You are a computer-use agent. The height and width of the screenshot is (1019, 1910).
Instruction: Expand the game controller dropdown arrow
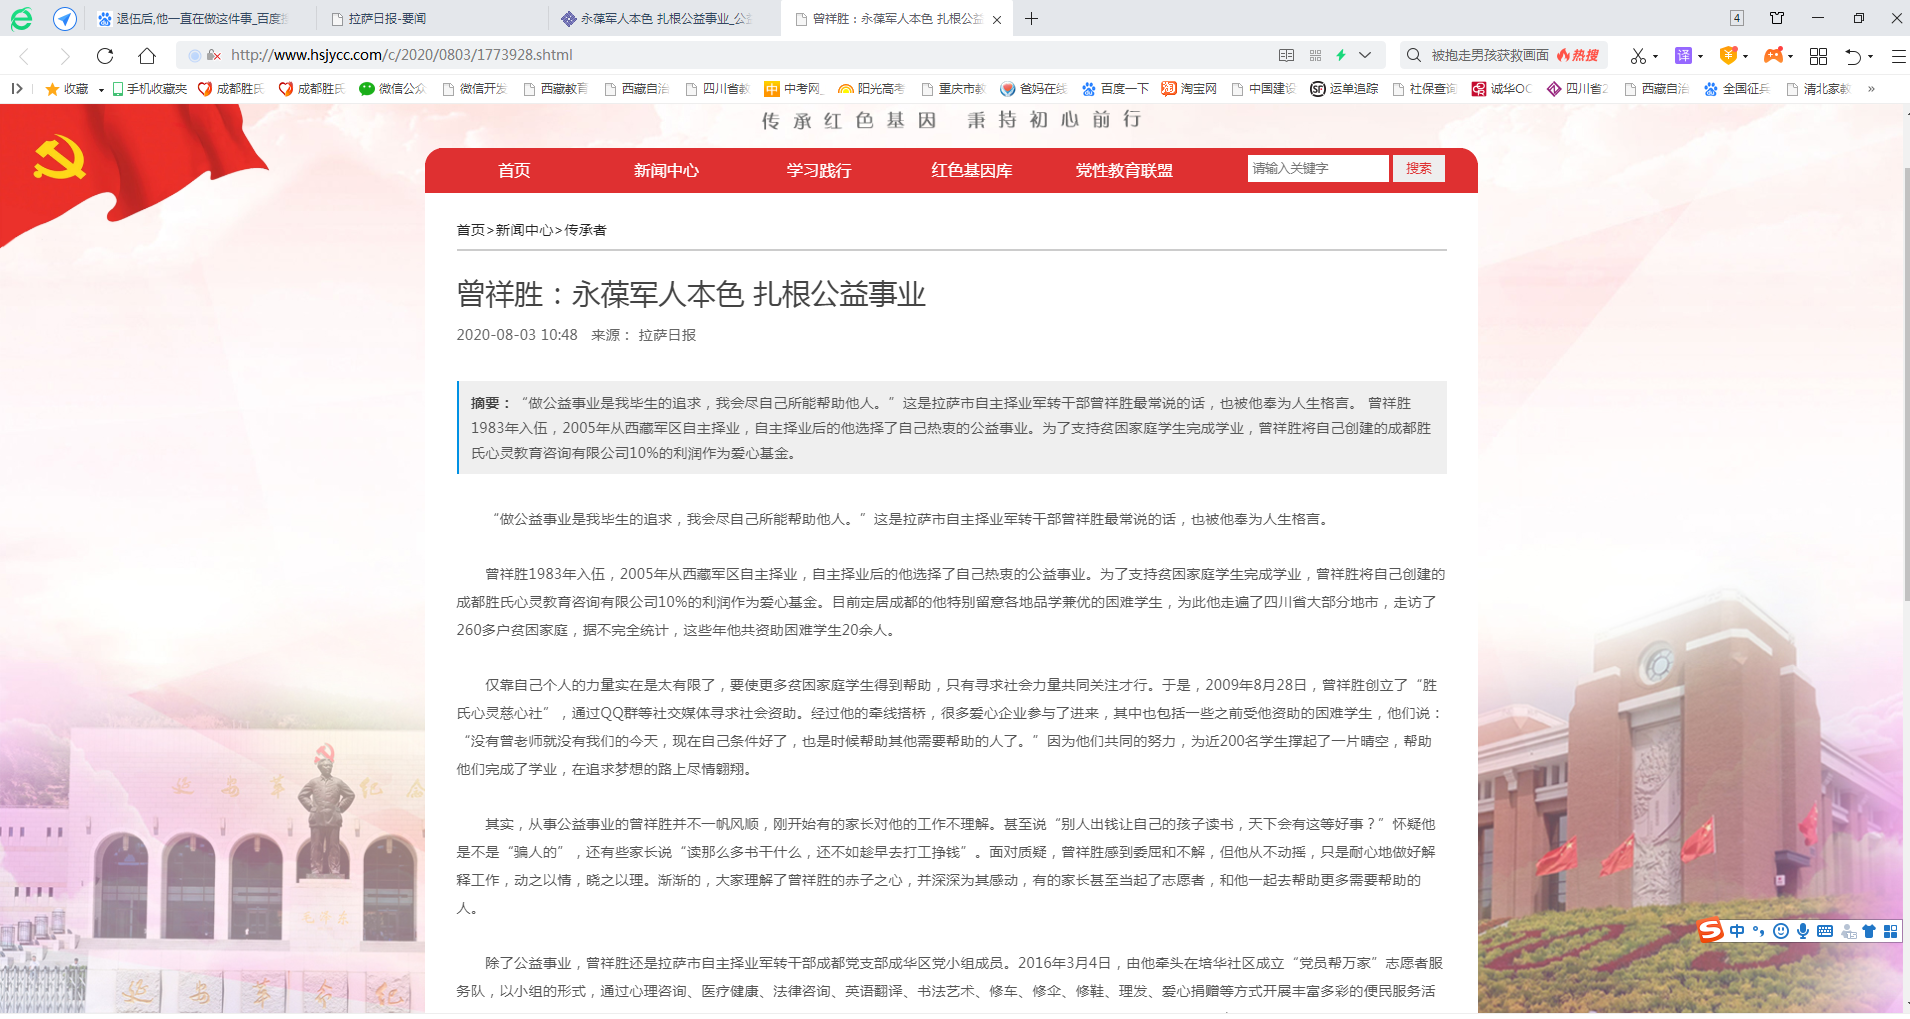click(x=1790, y=56)
